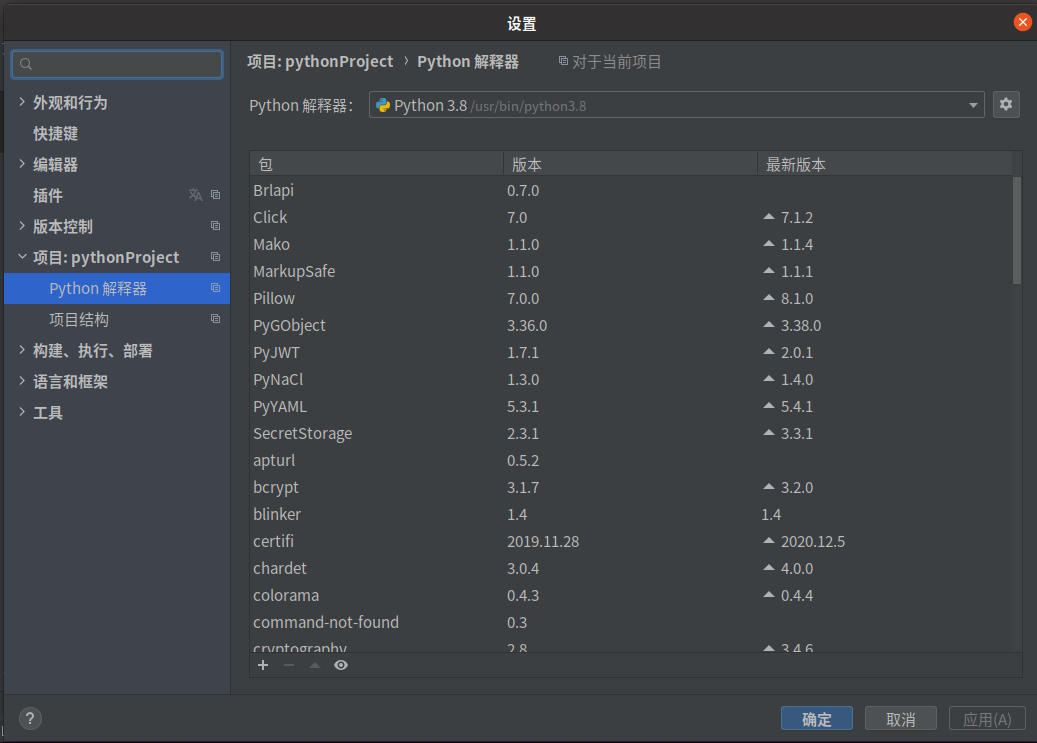Click the minus icon to uninstall package
The image size is (1037, 743).
[x=289, y=665]
